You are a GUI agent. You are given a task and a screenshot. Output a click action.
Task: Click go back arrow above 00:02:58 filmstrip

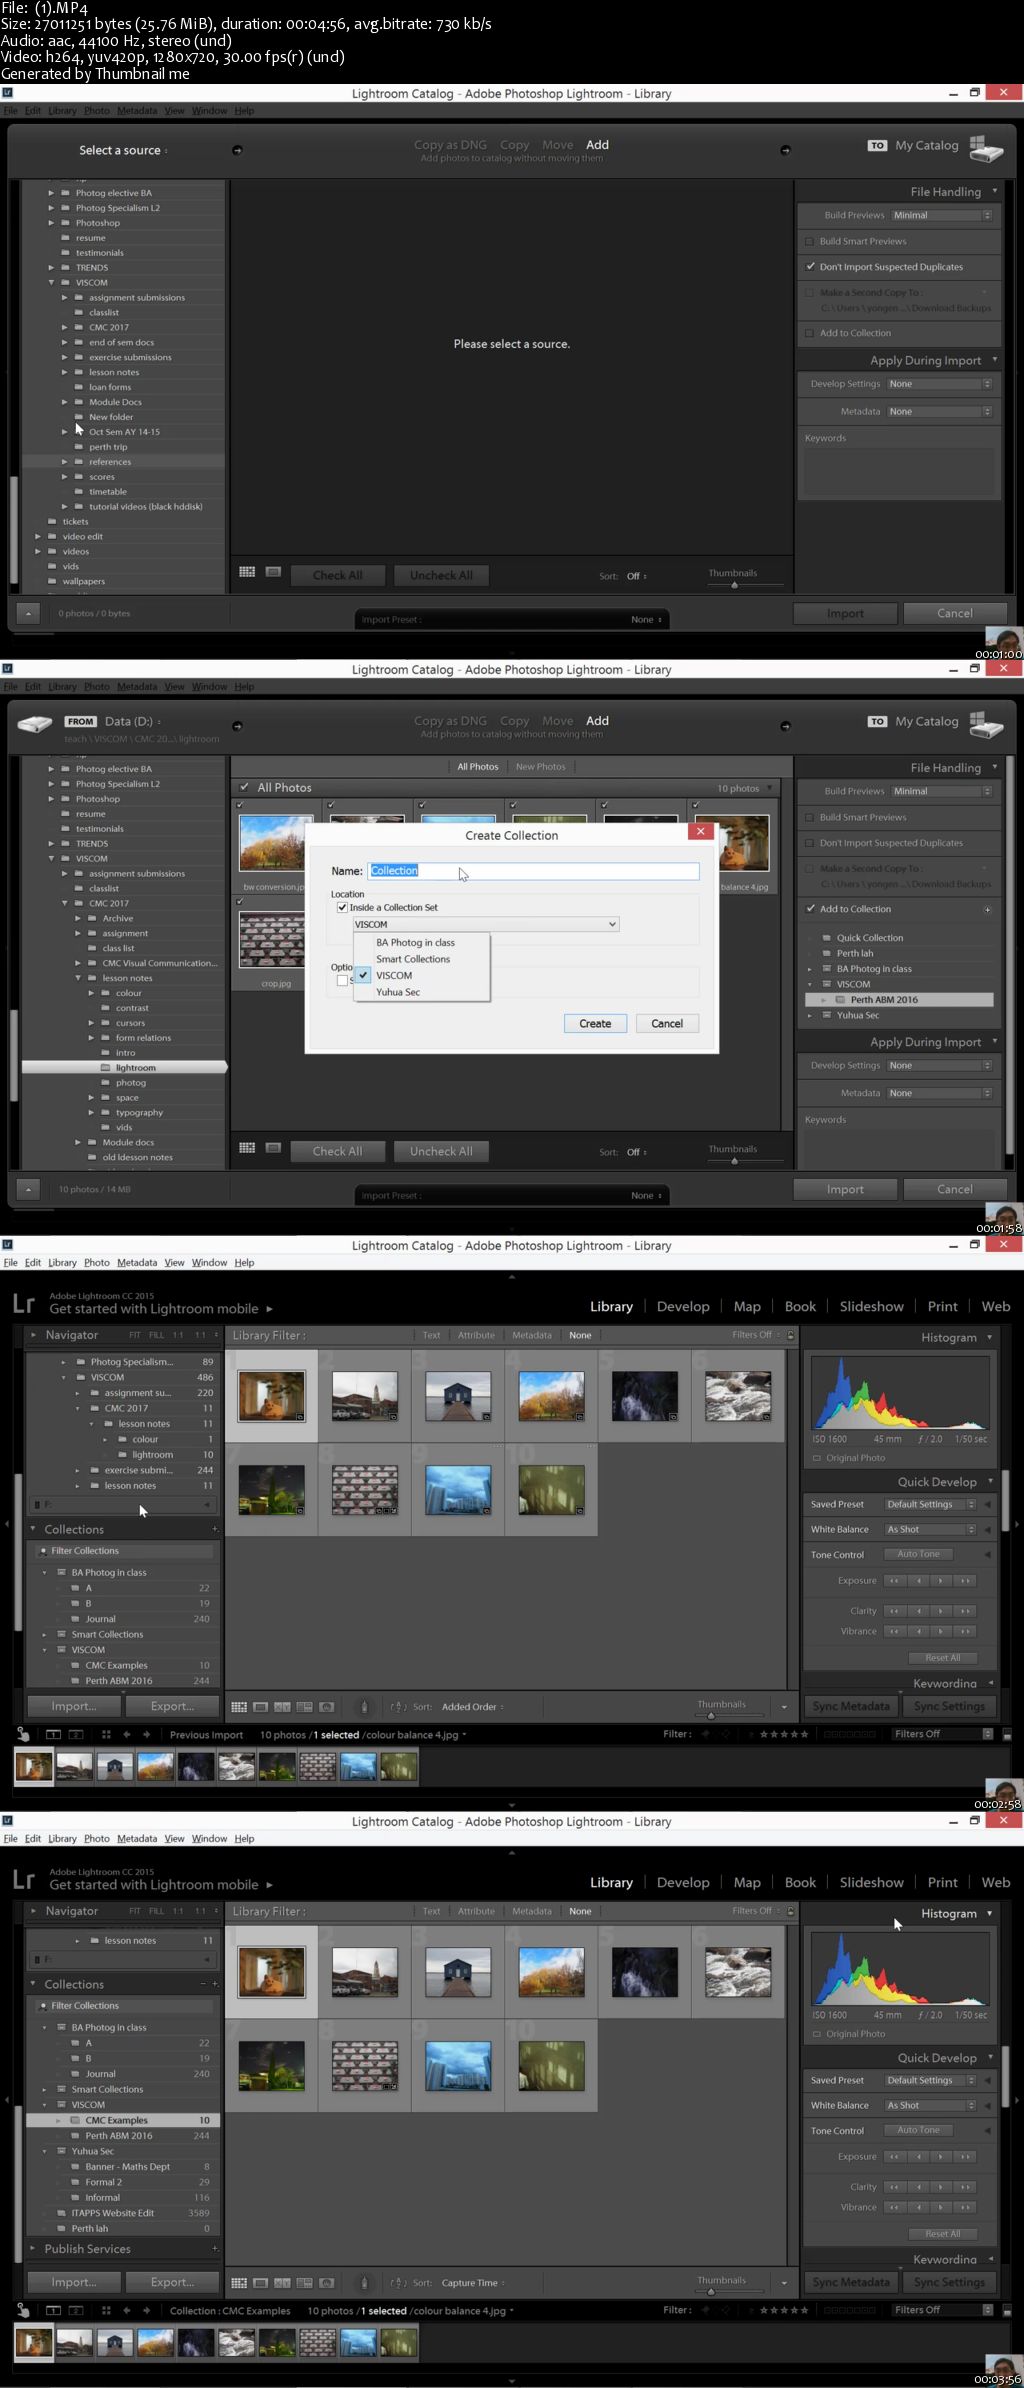click(x=126, y=1734)
